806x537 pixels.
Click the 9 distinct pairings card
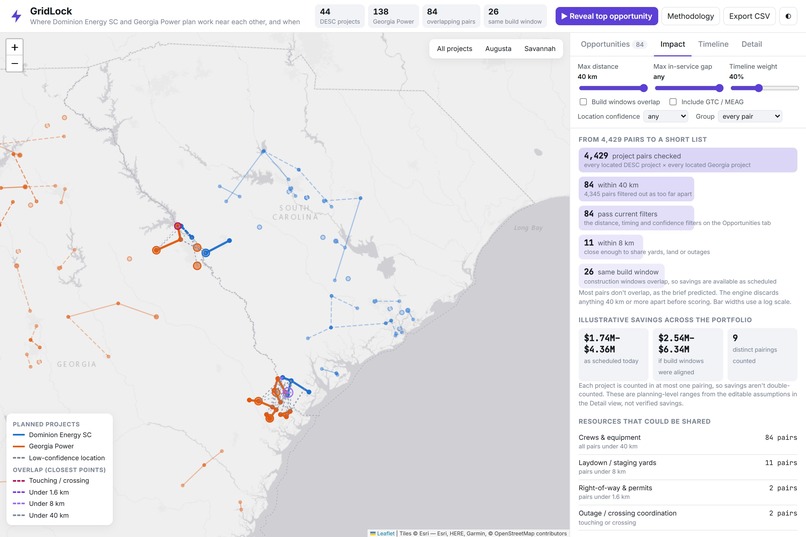click(x=762, y=355)
